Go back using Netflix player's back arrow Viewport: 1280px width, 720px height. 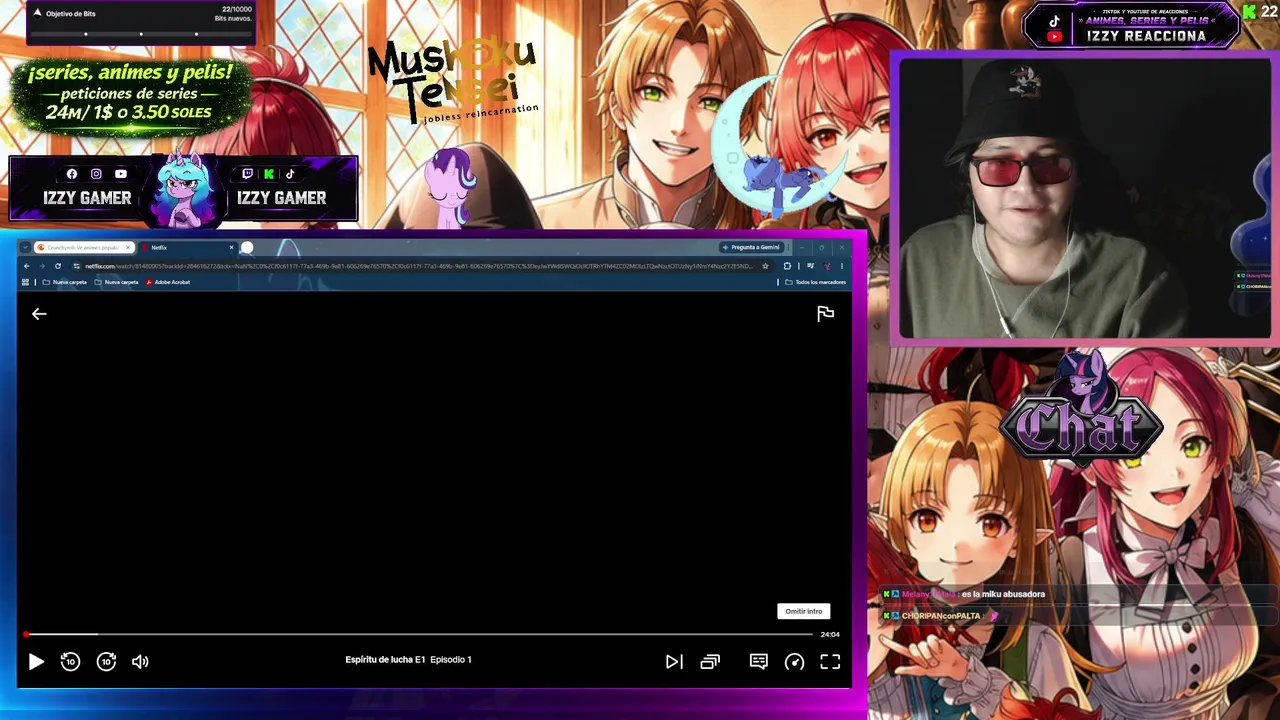click(39, 314)
